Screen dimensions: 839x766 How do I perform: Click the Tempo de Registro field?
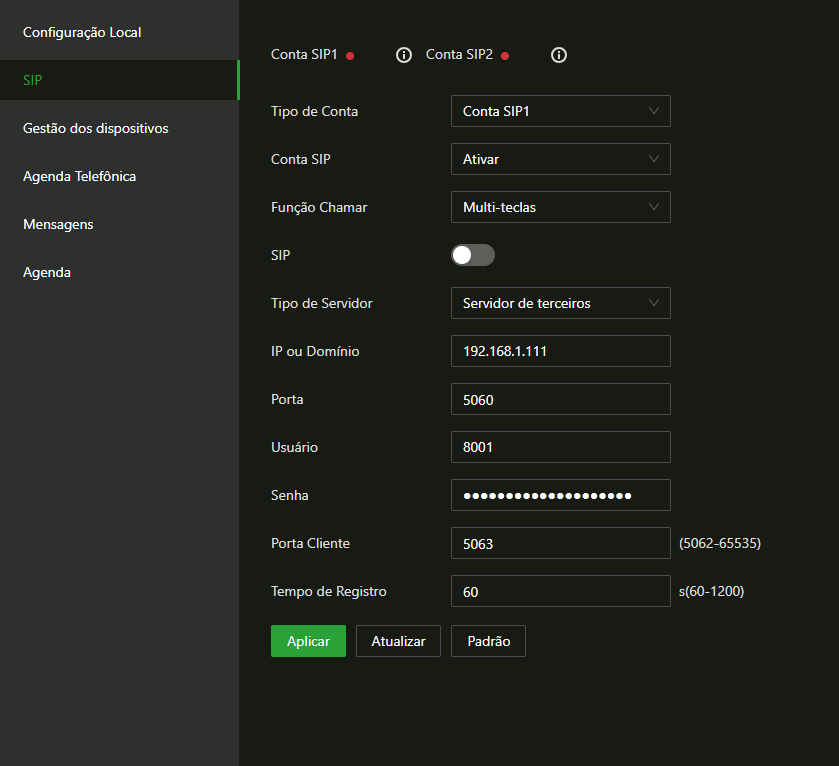561,591
